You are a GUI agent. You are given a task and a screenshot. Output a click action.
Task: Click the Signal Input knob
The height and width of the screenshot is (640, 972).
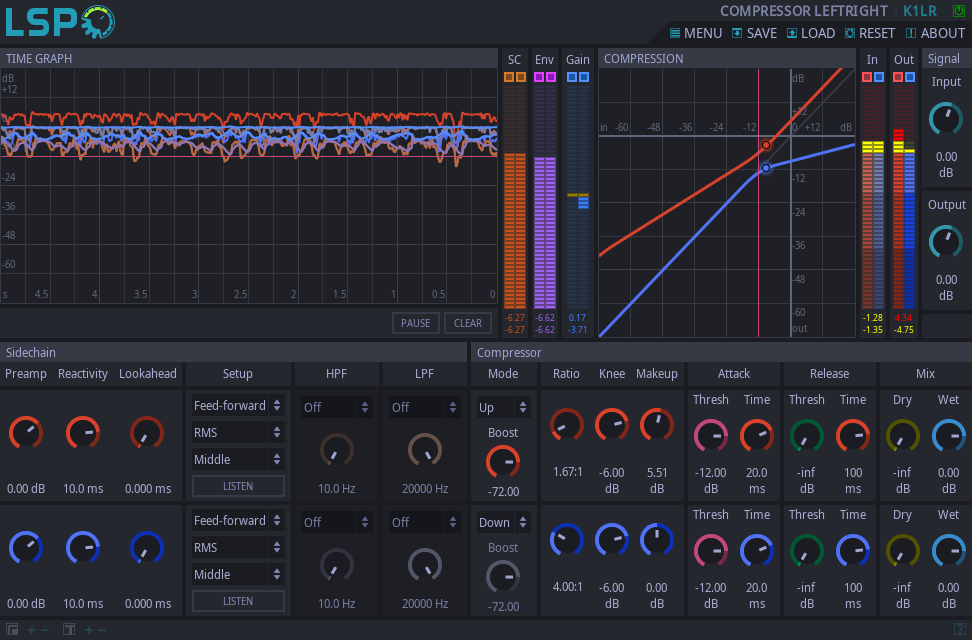(946, 118)
